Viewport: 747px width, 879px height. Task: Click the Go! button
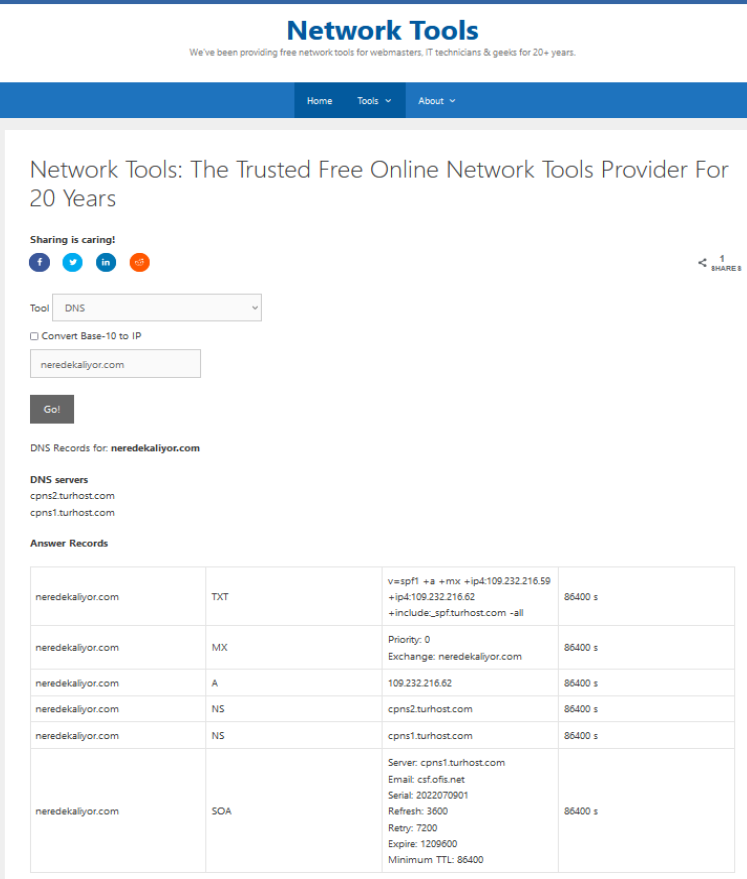(x=52, y=409)
